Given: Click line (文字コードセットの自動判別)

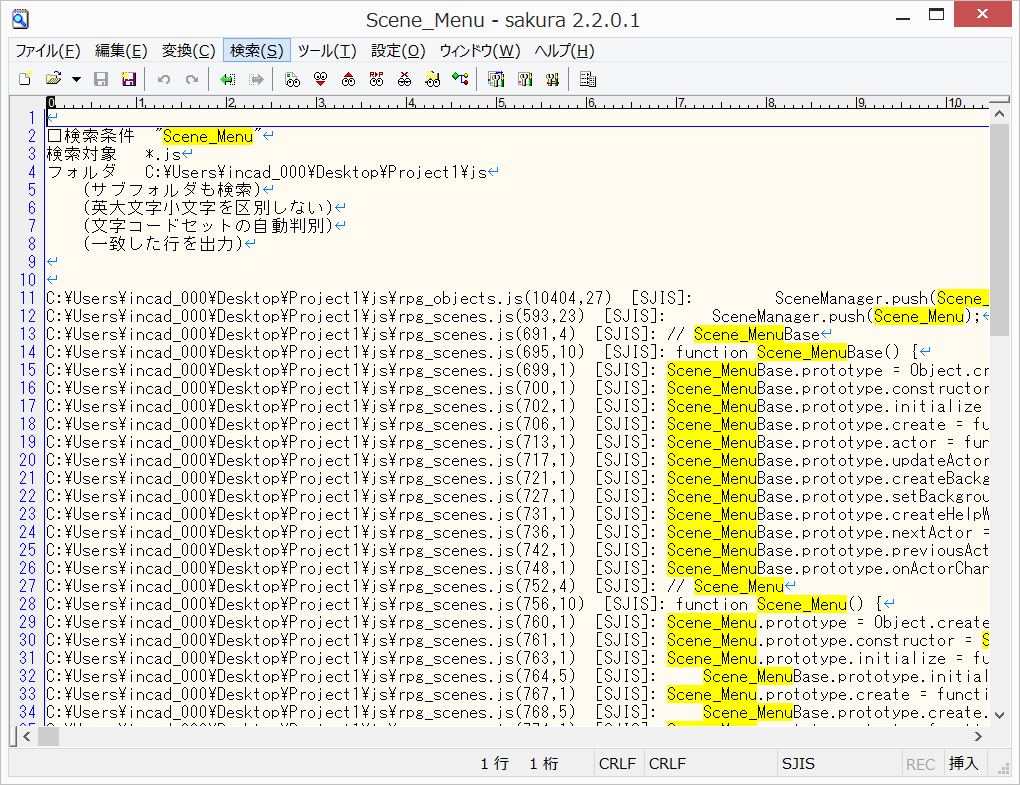Looking at the screenshot, I should coord(214,226).
